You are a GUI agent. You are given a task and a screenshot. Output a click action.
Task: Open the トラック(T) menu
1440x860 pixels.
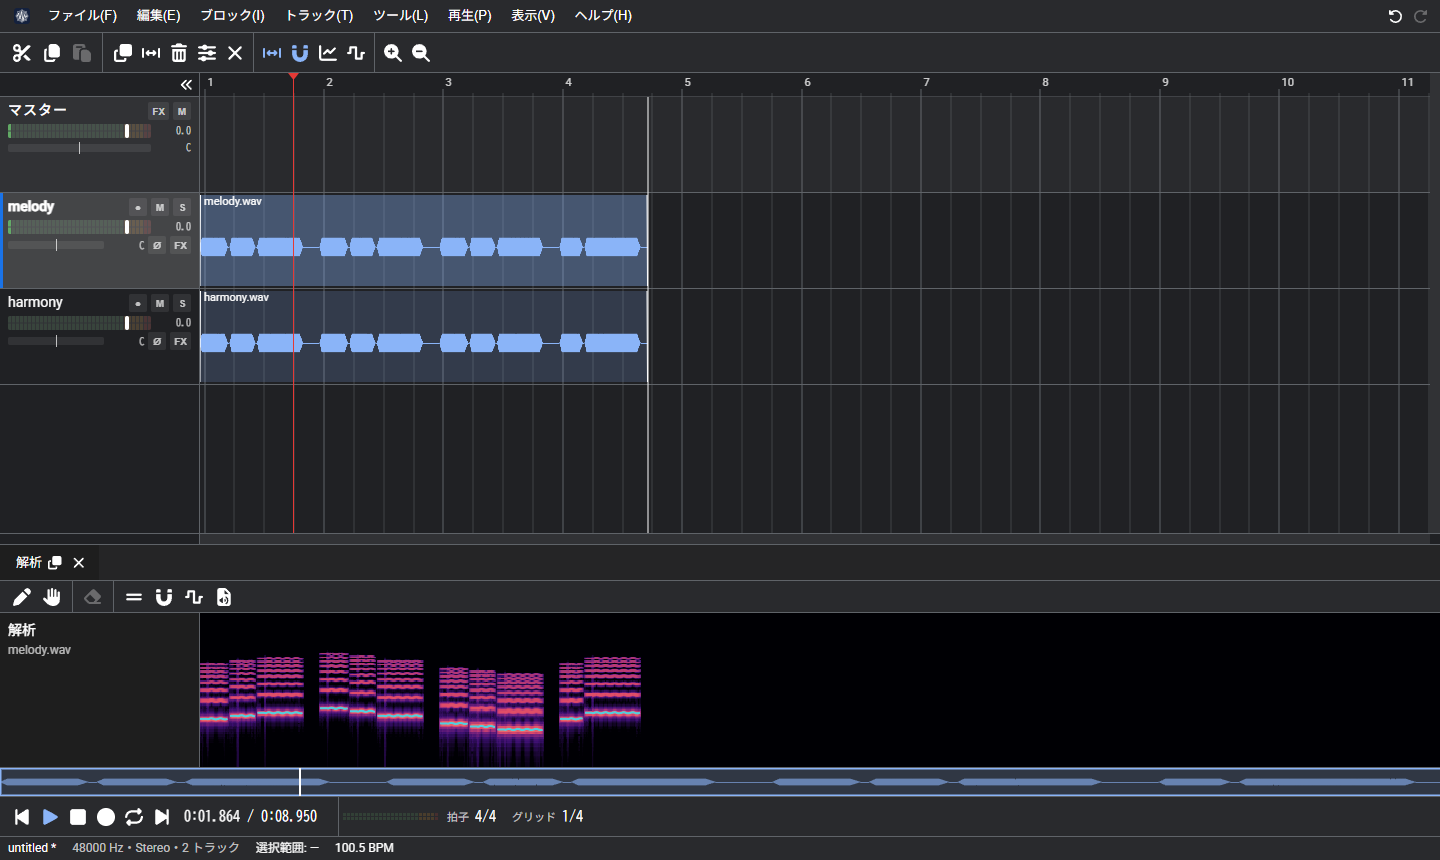coord(319,16)
